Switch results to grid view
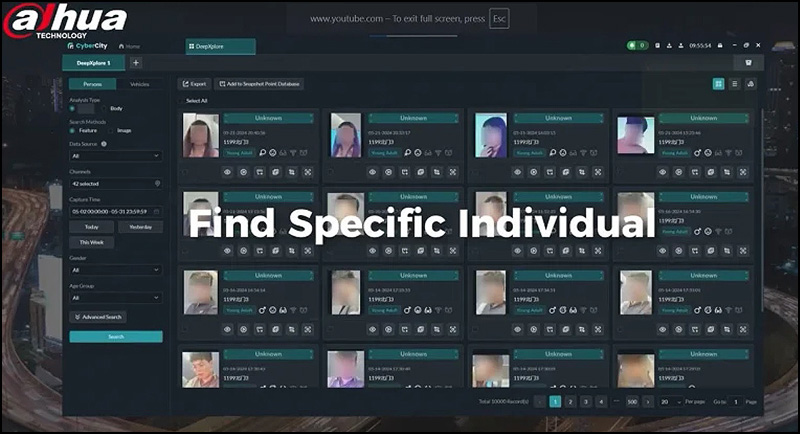The width and height of the screenshot is (800, 434). click(x=718, y=84)
